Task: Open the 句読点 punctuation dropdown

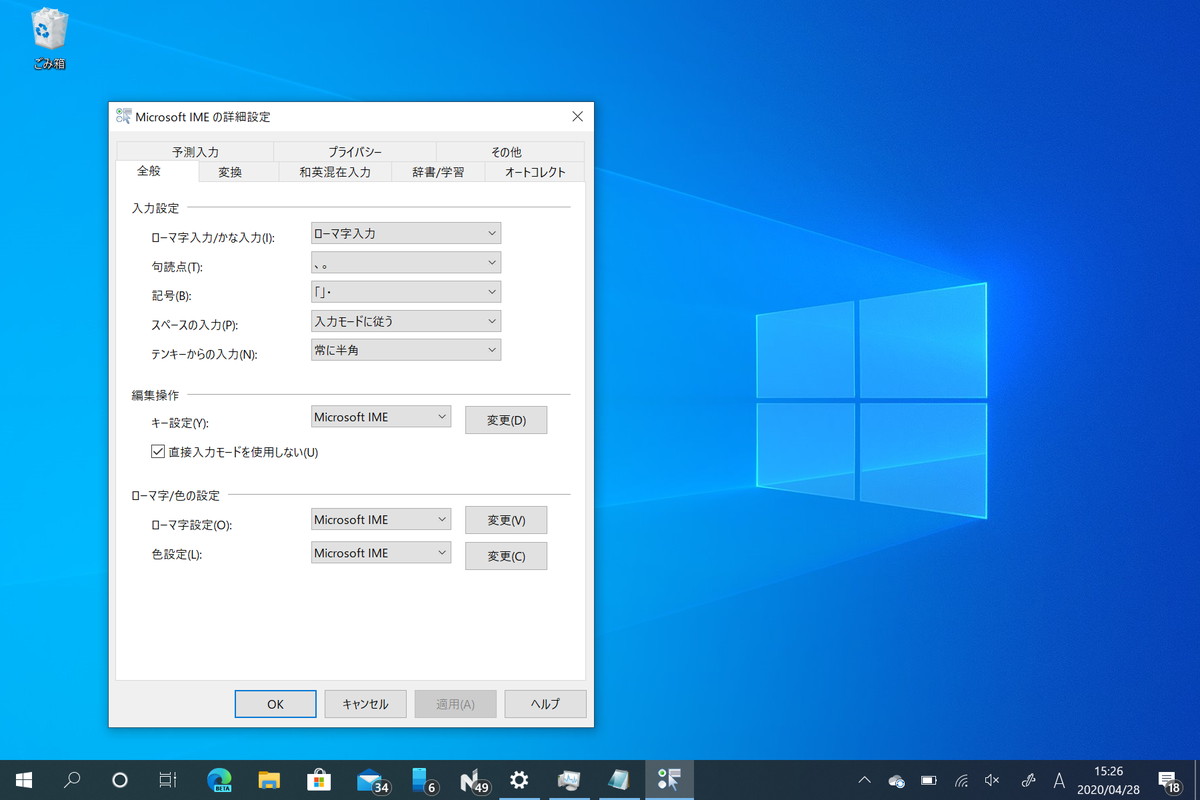Action: [406, 262]
